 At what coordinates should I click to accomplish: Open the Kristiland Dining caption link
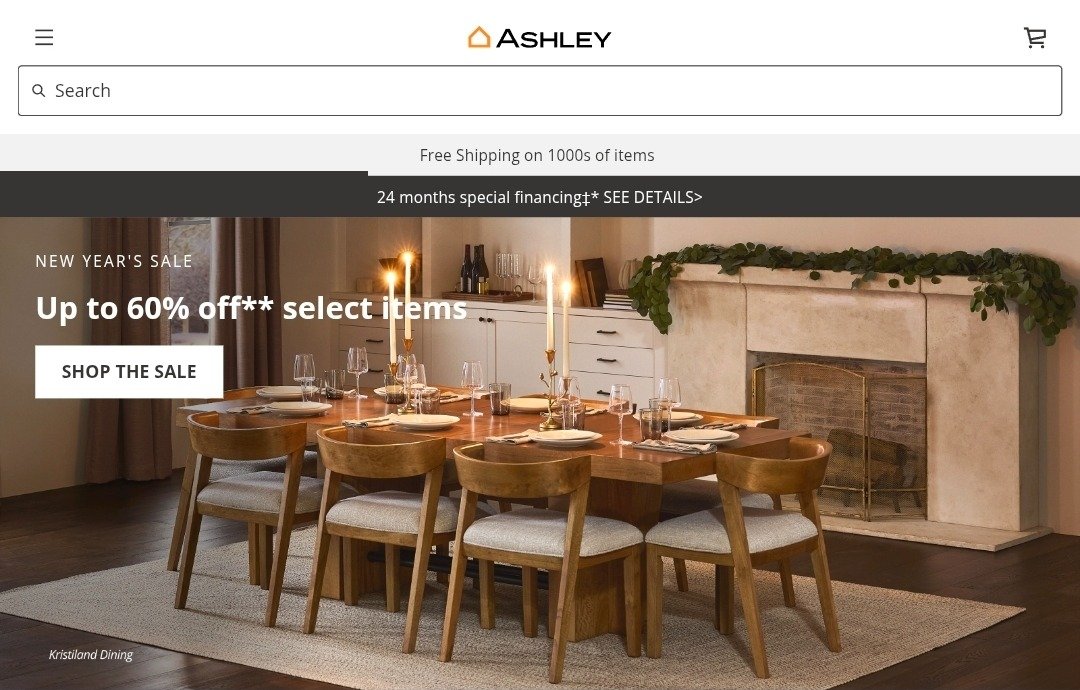point(91,655)
